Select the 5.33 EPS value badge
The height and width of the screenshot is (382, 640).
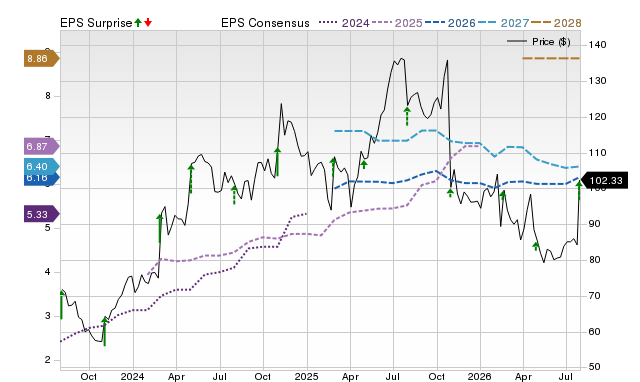click(x=41, y=214)
